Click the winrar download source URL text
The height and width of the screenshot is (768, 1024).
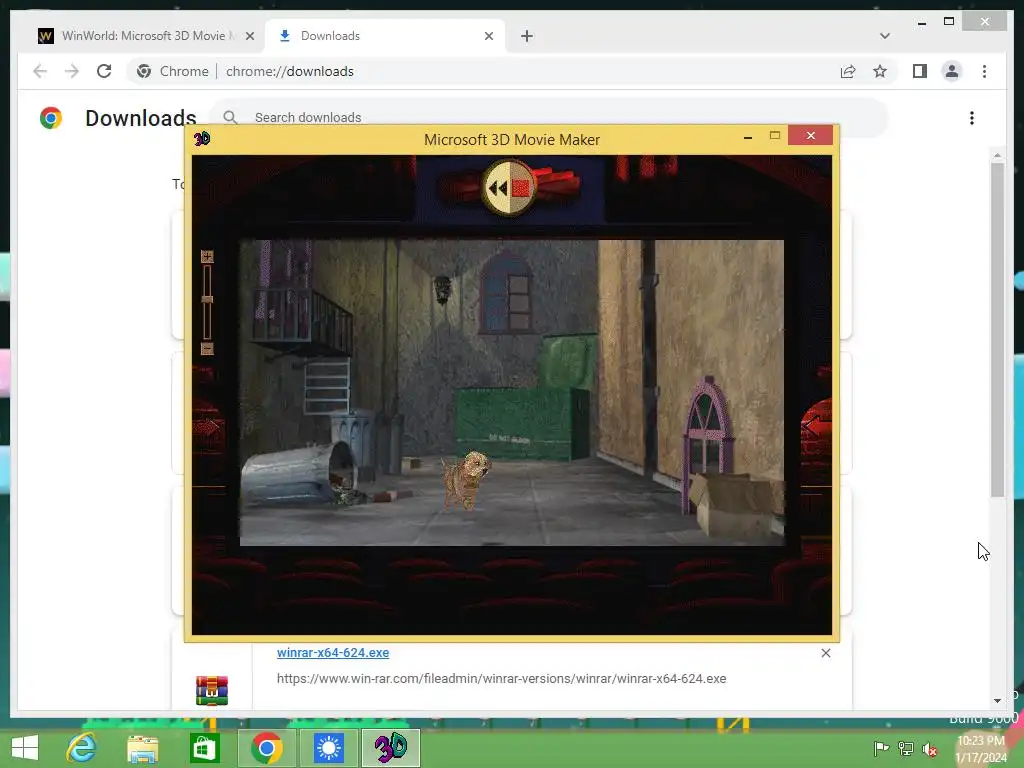pos(502,679)
